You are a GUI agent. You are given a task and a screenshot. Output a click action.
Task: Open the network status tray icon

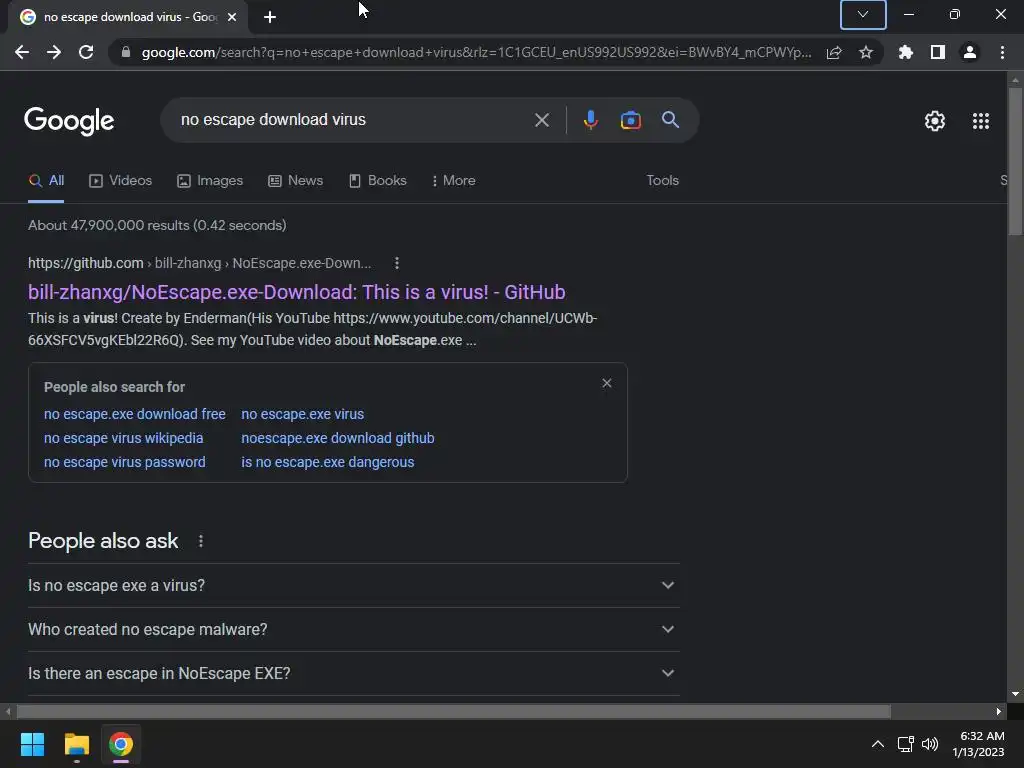coord(905,744)
